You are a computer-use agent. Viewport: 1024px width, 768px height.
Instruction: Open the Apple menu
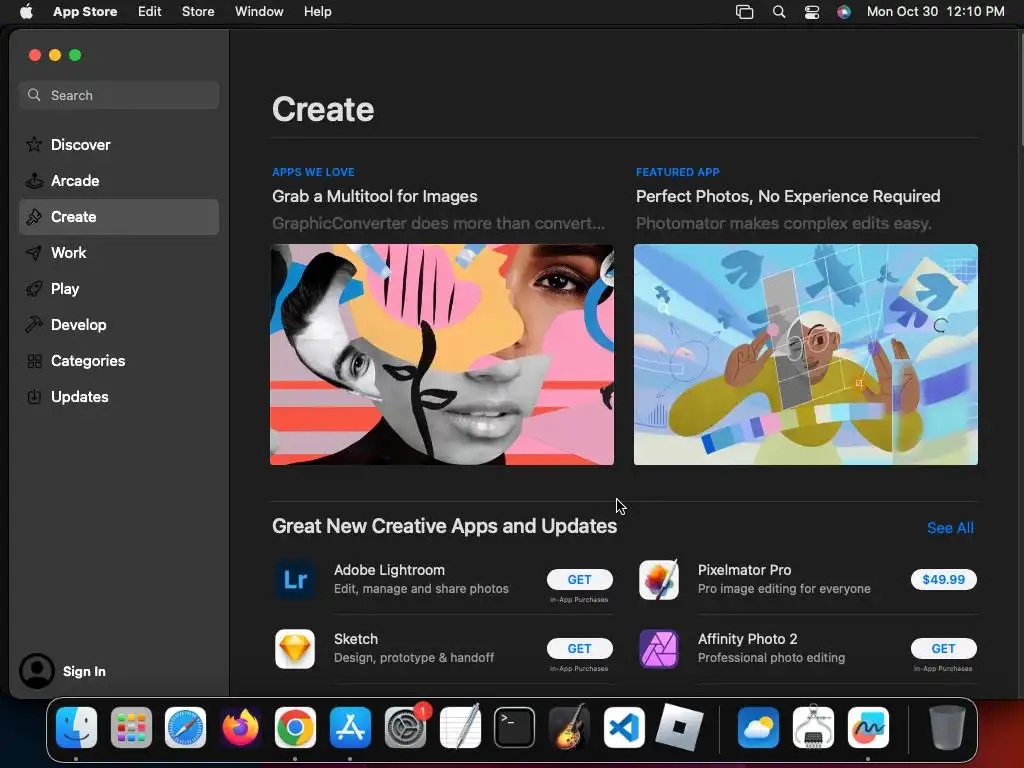click(26, 11)
